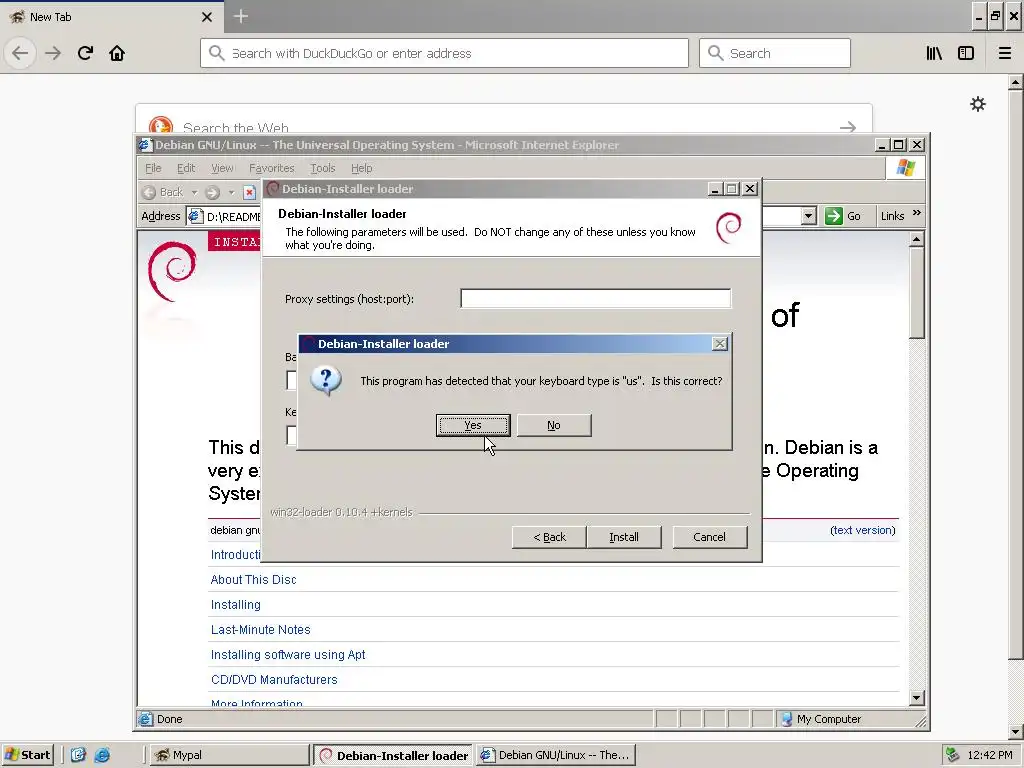The height and width of the screenshot is (768, 1024).
Task: Open File menu in Internet Explorer
Action: (x=153, y=168)
